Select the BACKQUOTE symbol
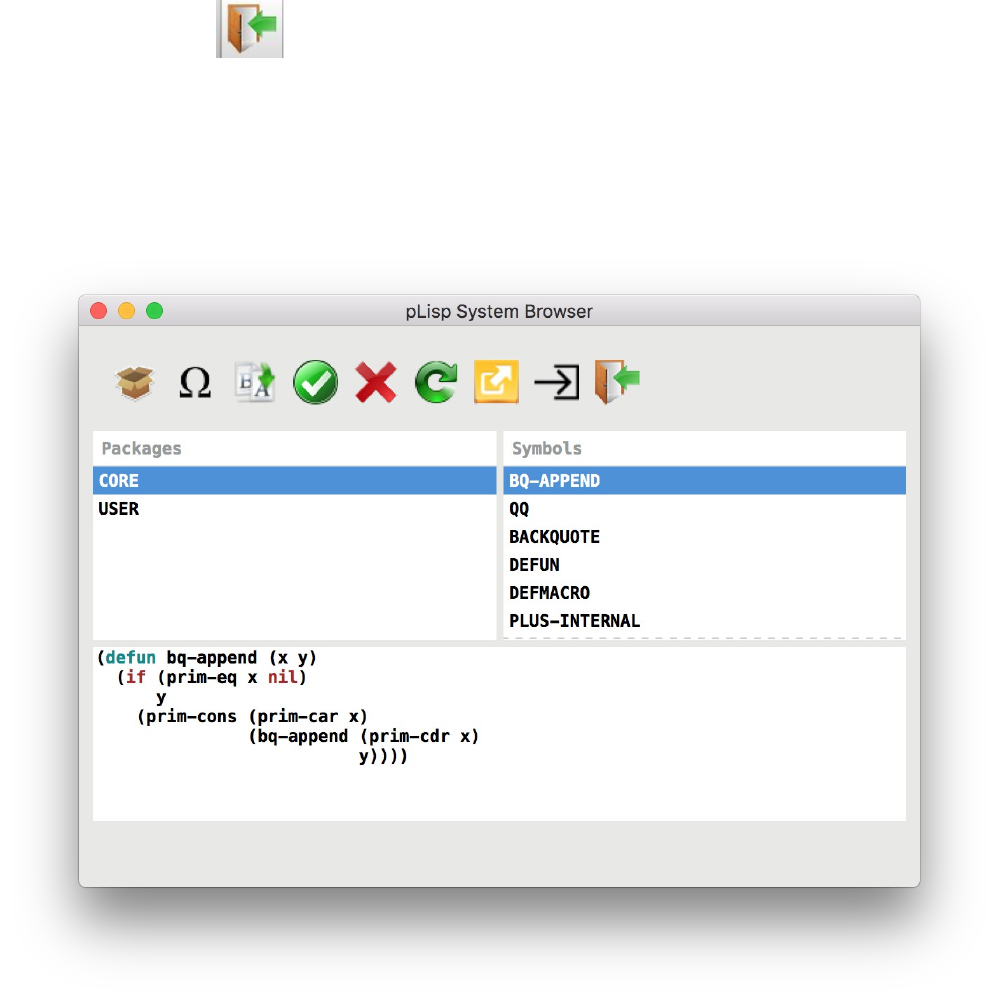998x999 pixels. [x=704, y=536]
